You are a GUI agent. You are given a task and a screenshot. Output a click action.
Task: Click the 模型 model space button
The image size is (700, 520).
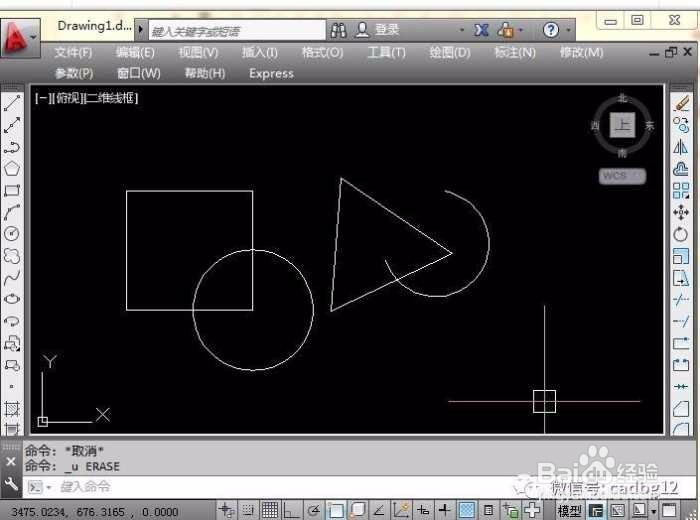click(570, 510)
